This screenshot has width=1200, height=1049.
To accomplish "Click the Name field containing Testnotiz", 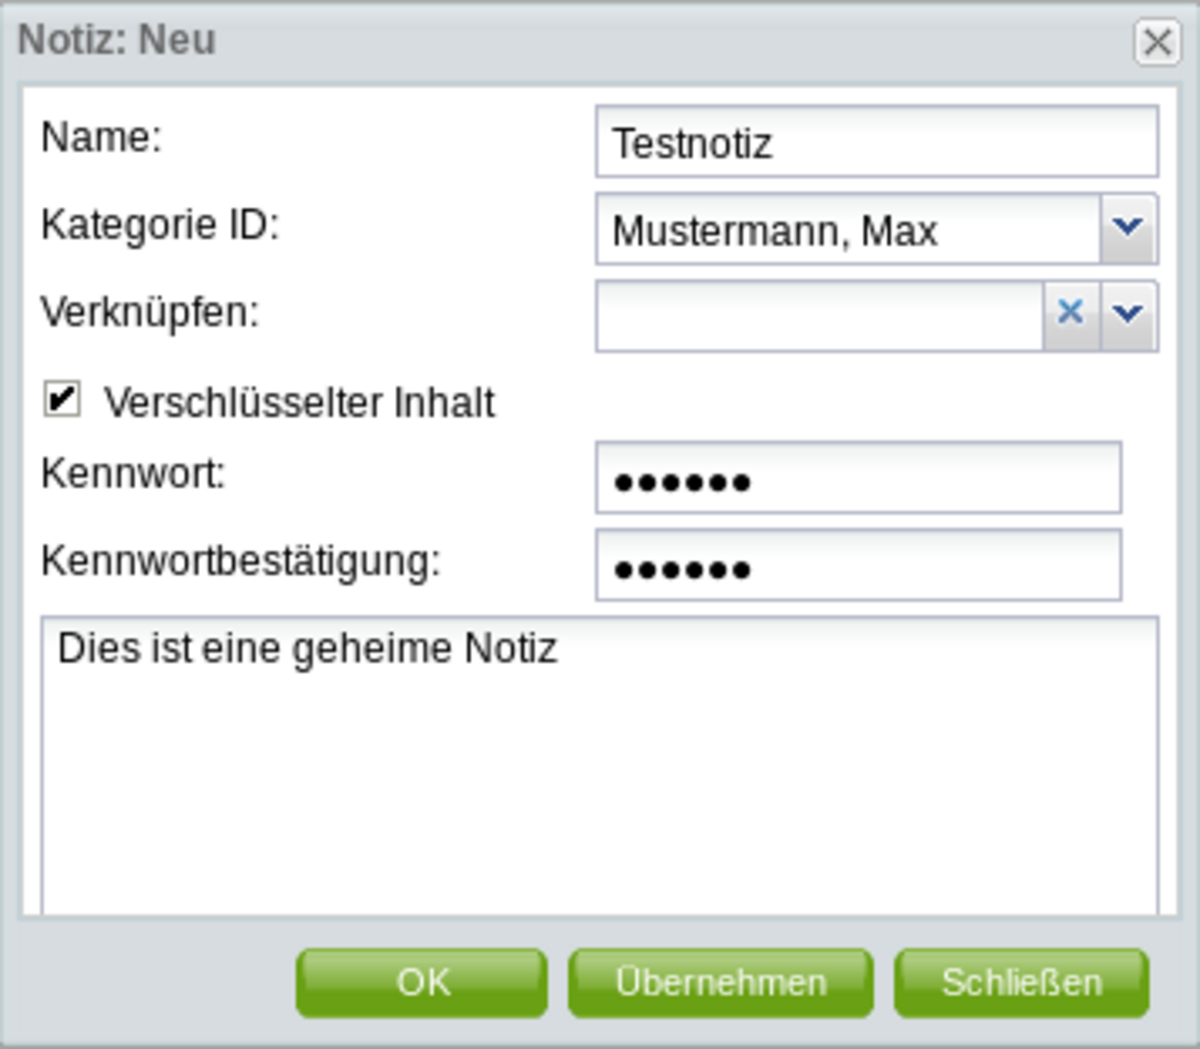I will [876, 143].
